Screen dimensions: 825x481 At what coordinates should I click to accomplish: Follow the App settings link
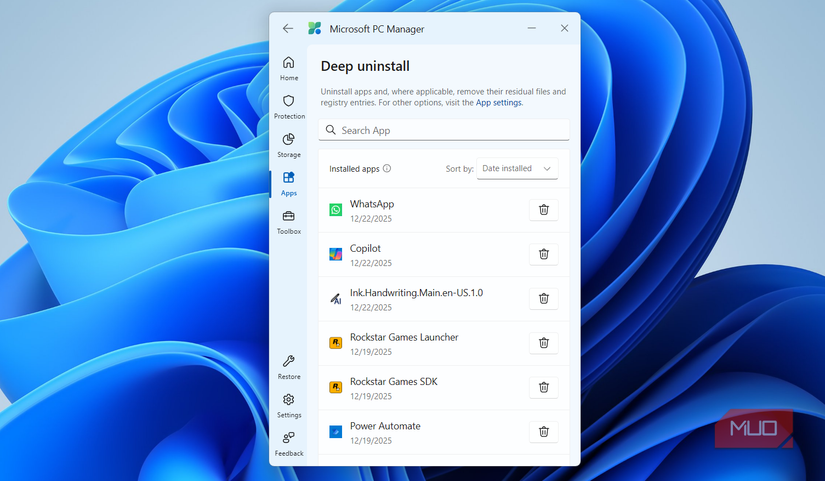pyautogui.click(x=498, y=102)
